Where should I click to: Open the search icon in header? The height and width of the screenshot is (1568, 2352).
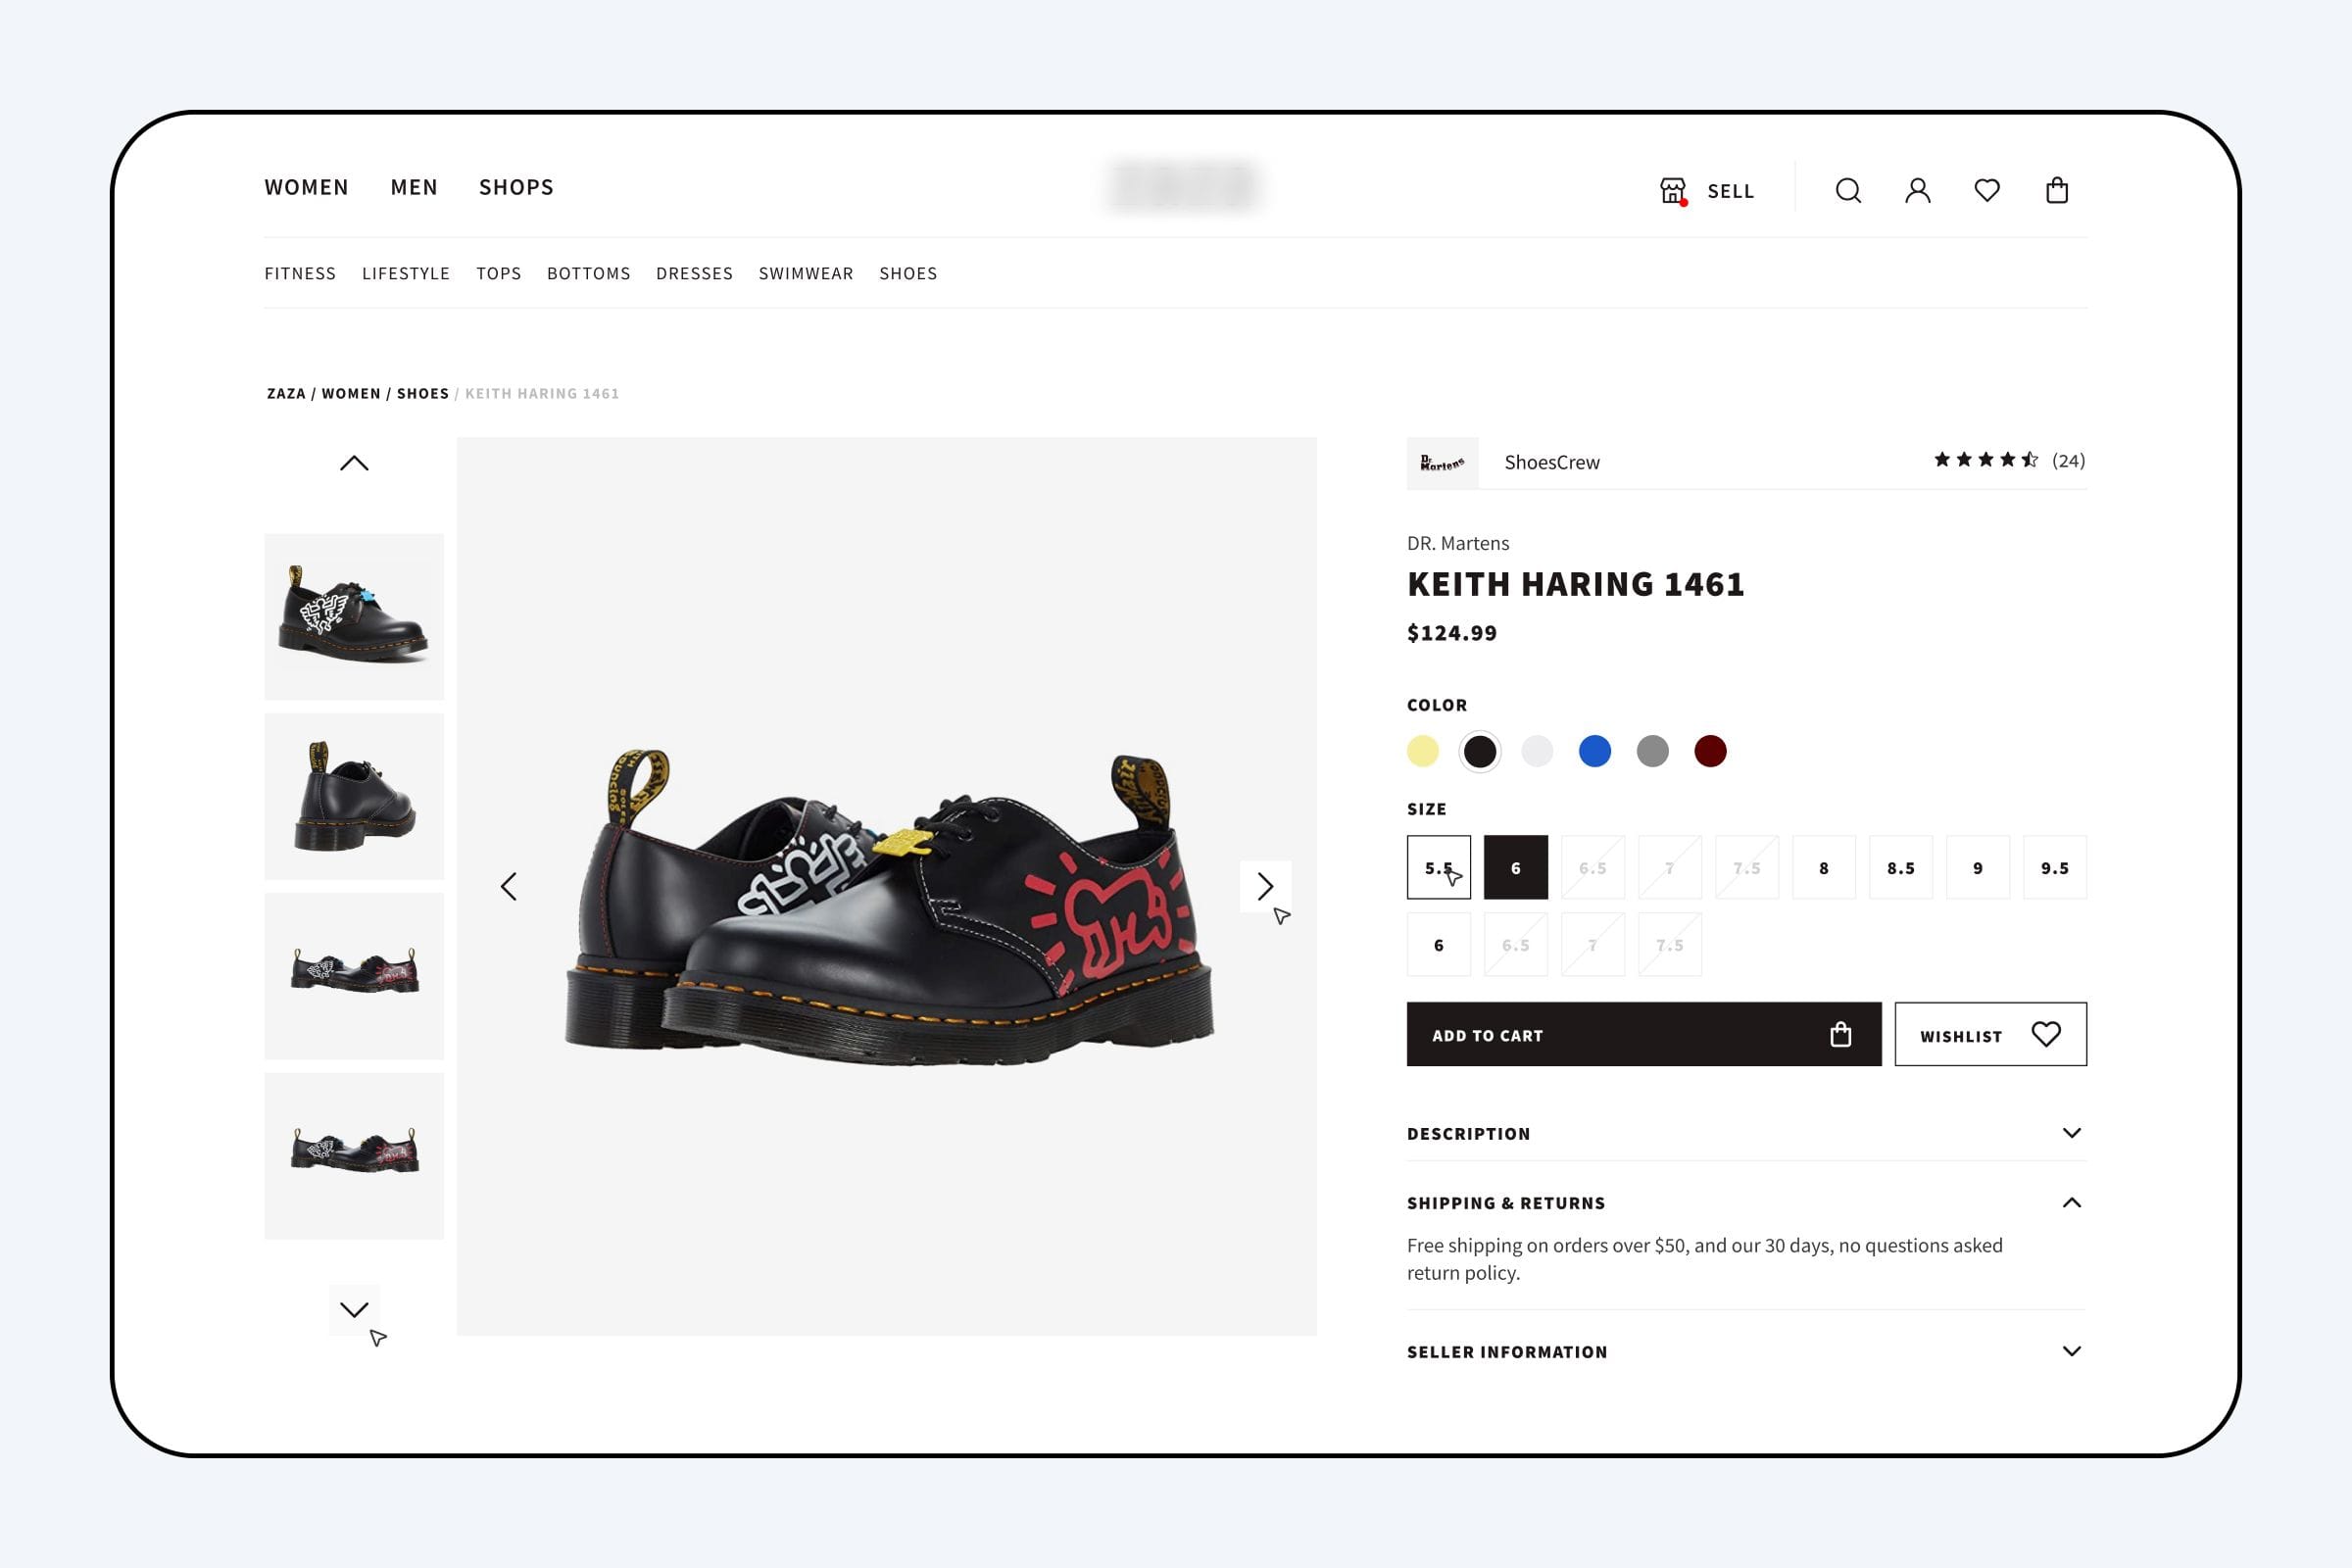click(x=1848, y=191)
